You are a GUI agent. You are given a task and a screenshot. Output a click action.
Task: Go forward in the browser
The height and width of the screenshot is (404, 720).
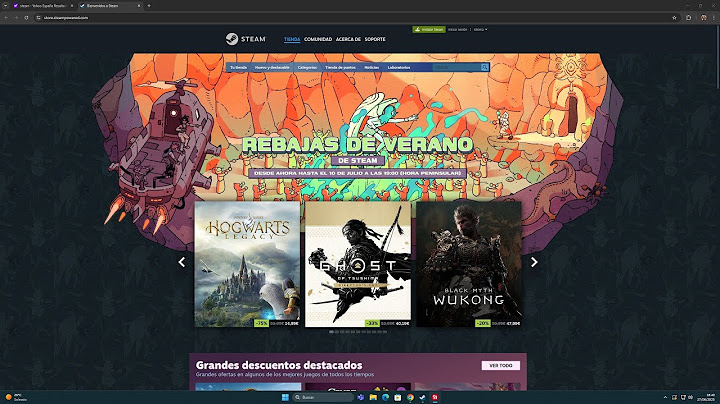pos(16,17)
